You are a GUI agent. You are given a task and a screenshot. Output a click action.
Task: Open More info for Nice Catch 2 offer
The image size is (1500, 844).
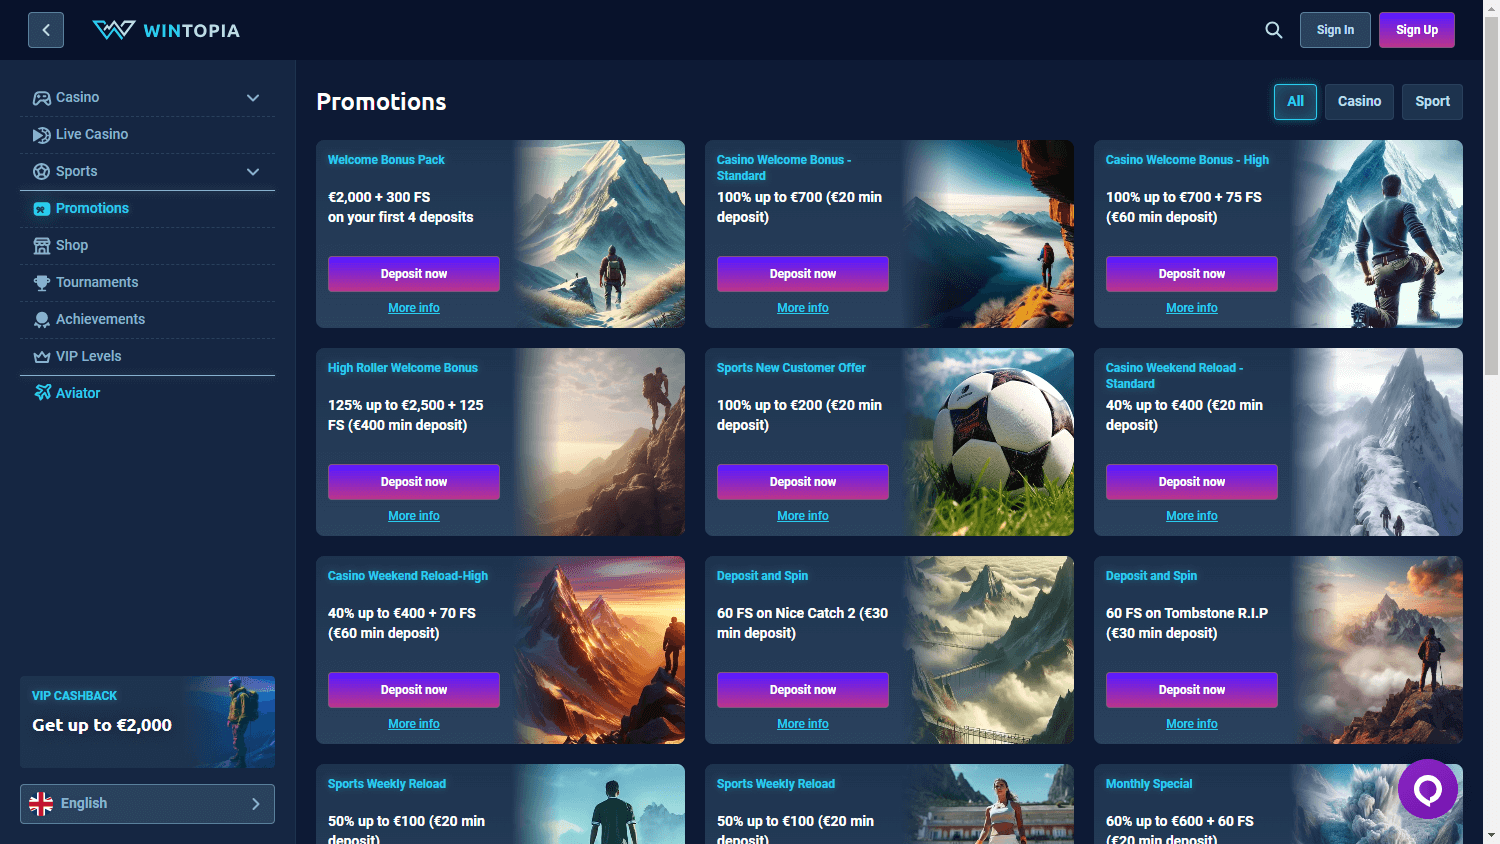(x=803, y=724)
